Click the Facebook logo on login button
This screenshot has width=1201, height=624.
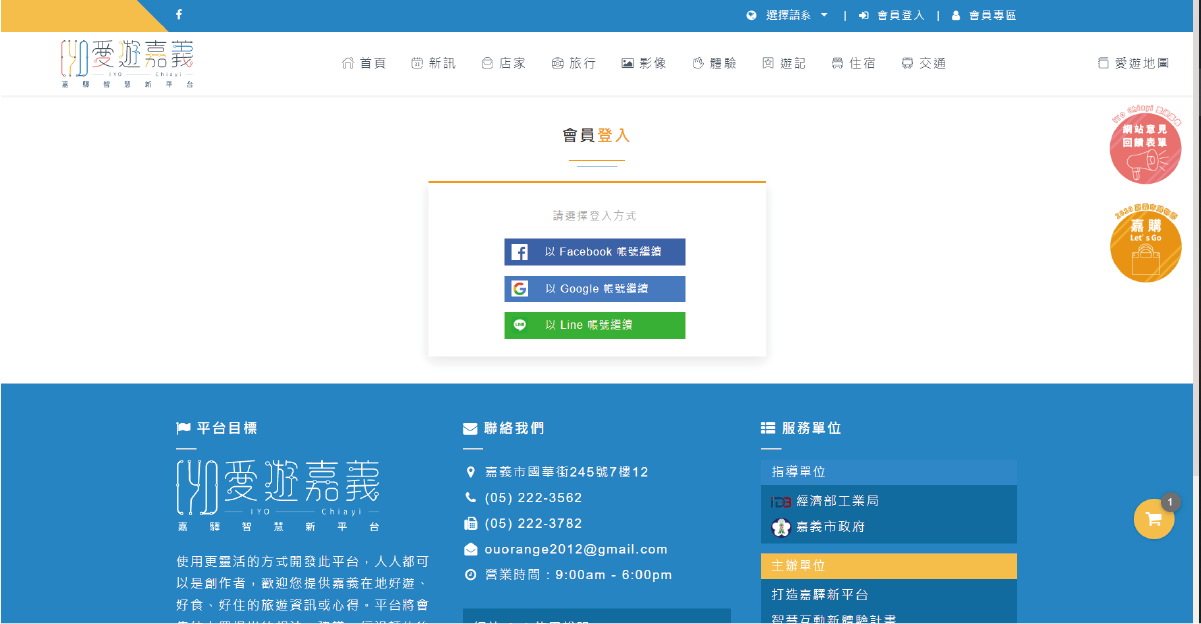(x=520, y=252)
